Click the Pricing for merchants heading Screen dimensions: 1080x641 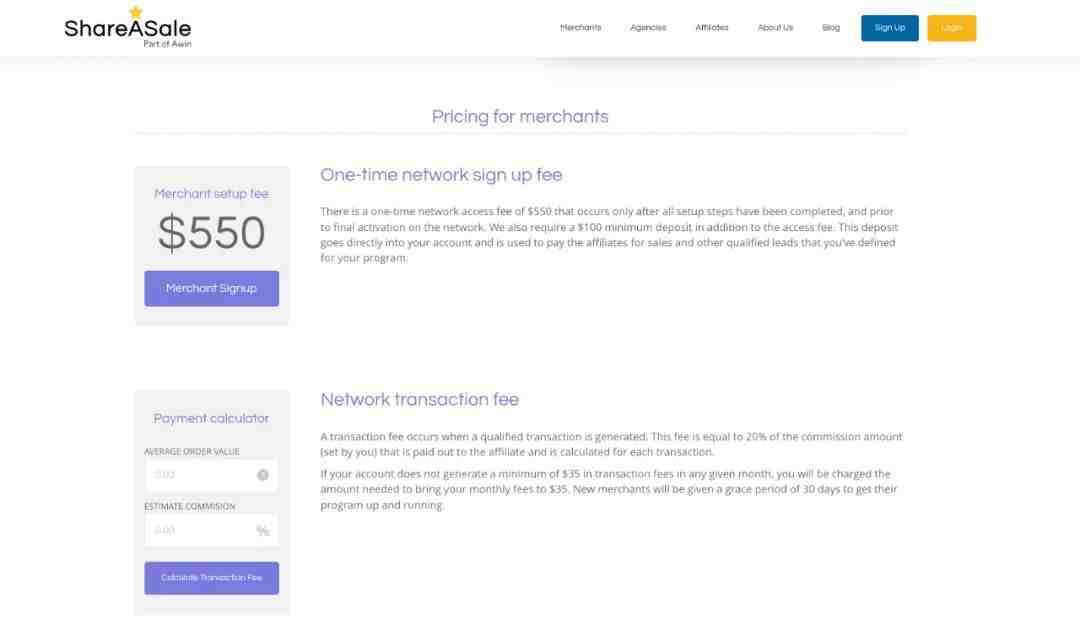pyautogui.click(x=520, y=117)
